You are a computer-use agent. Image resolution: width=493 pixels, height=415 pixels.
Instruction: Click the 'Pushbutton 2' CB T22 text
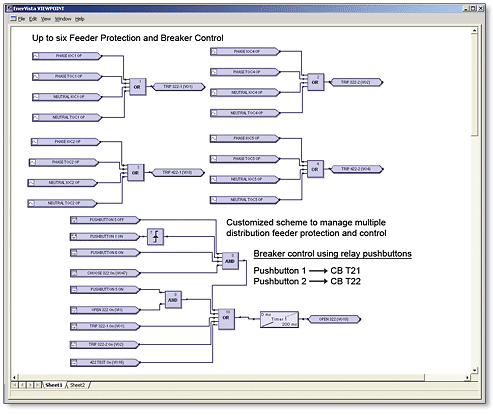[x=307, y=281]
